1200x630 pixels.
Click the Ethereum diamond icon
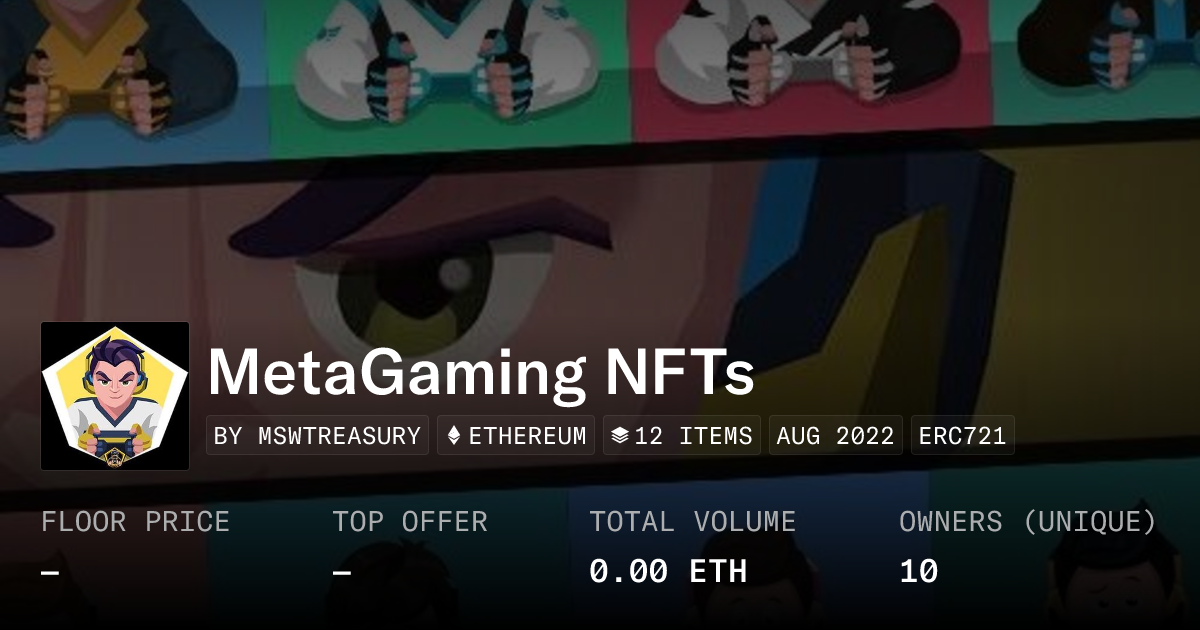click(454, 436)
